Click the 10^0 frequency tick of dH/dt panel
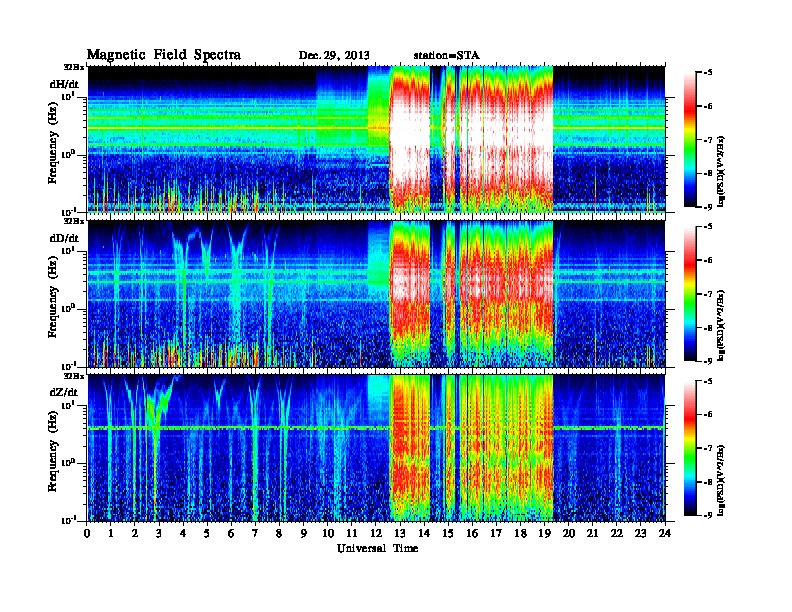This screenshot has height=612, width=792. click(69, 154)
